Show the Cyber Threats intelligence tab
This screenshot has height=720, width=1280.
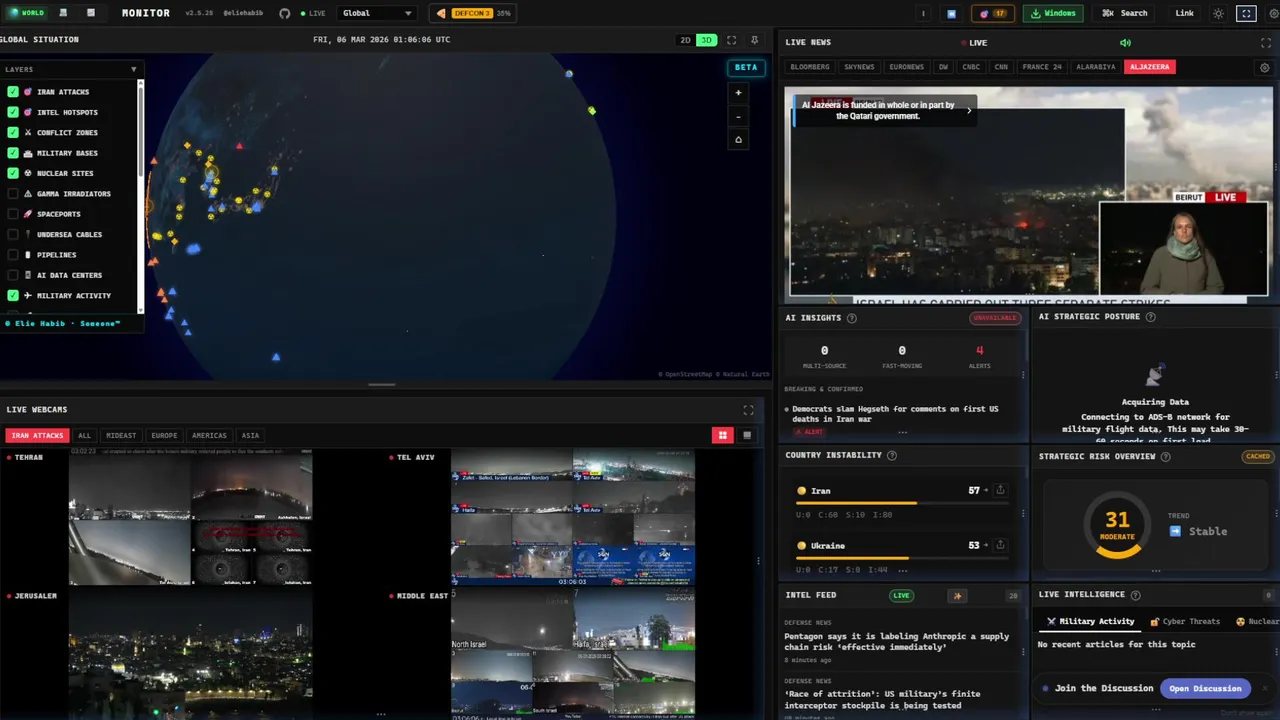(x=1185, y=621)
